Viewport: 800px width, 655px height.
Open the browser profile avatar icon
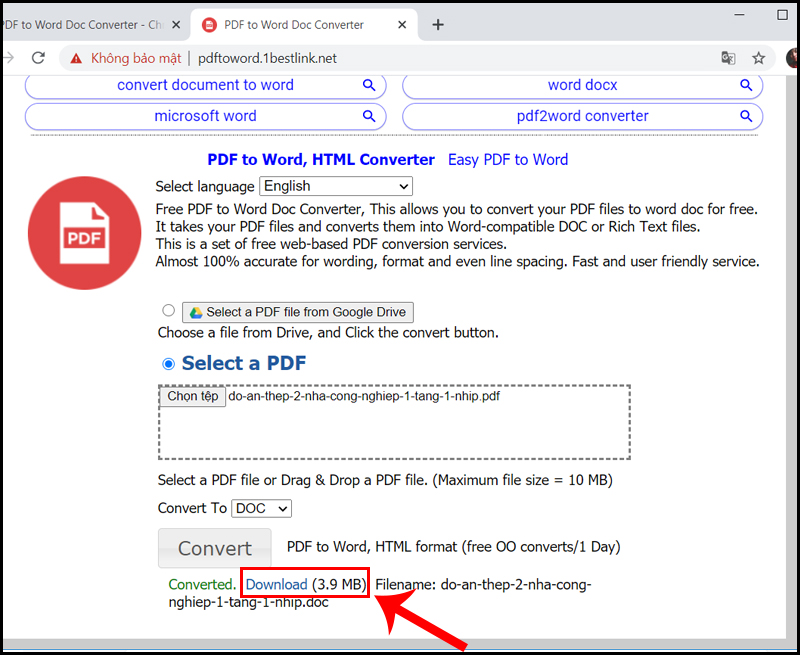(x=792, y=58)
